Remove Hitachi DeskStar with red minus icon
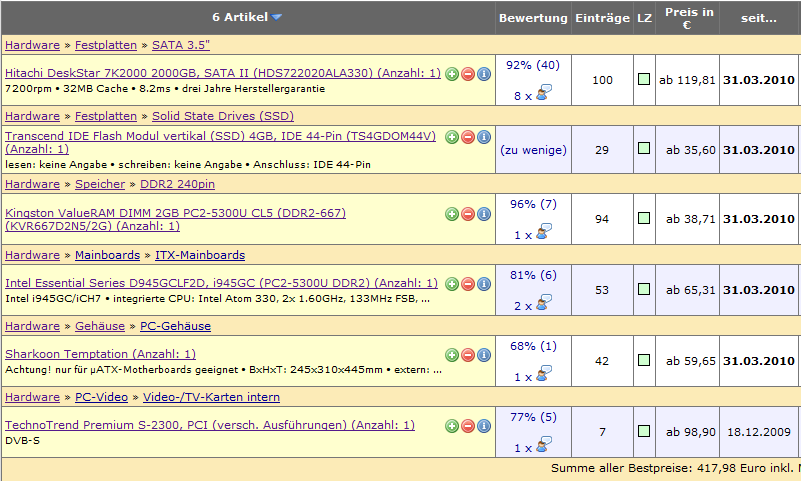 coord(468,74)
